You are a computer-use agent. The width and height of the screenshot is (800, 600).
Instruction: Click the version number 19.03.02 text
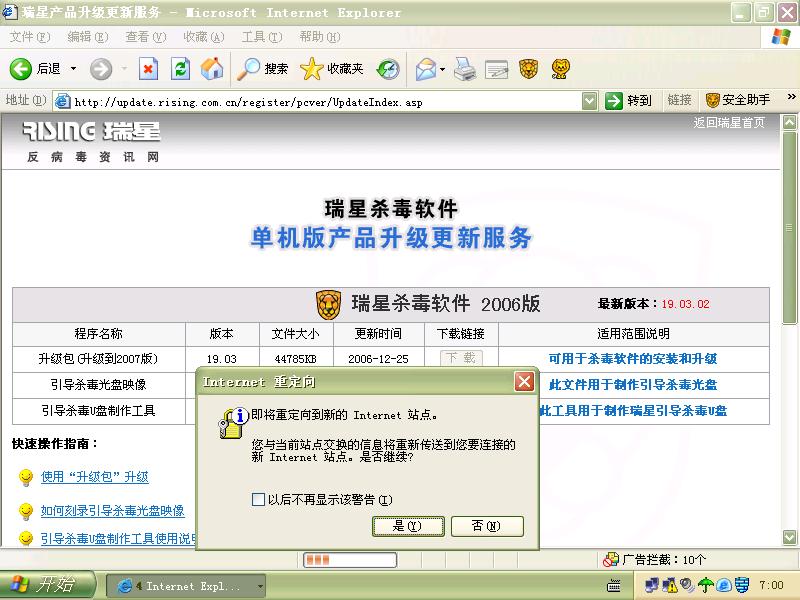coord(685,304)
